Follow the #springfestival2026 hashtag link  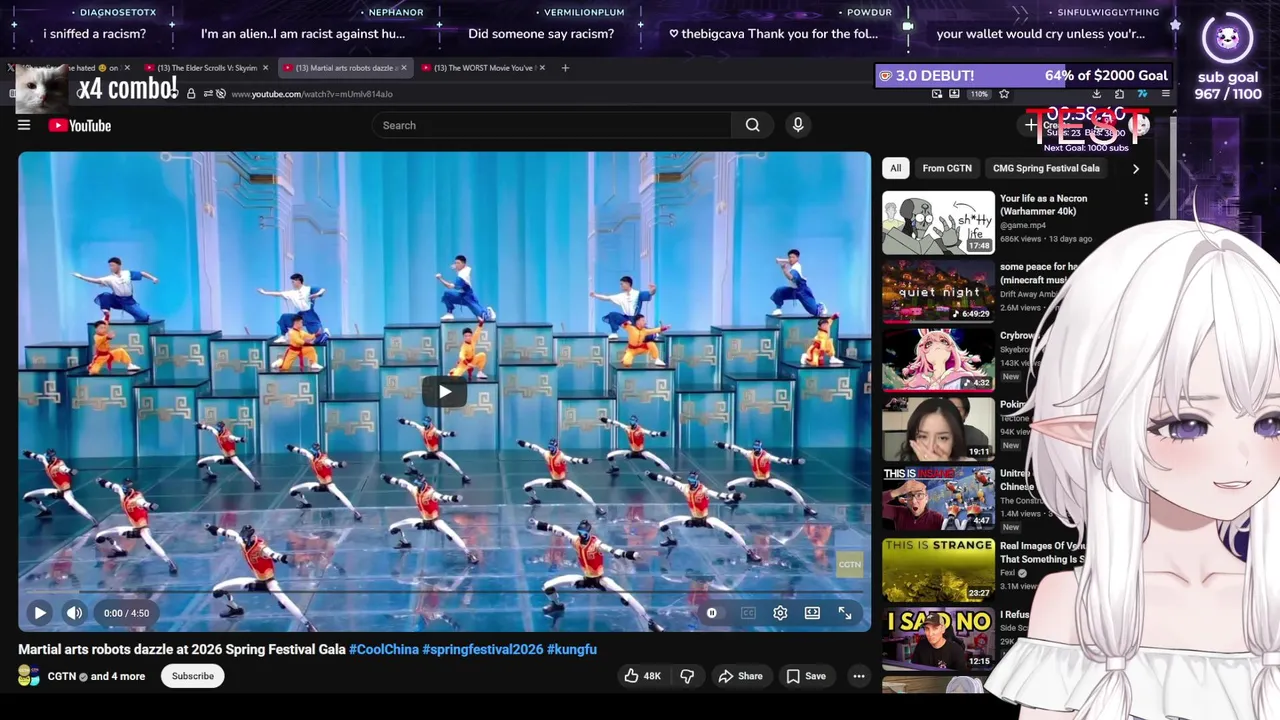coord(483,649)
